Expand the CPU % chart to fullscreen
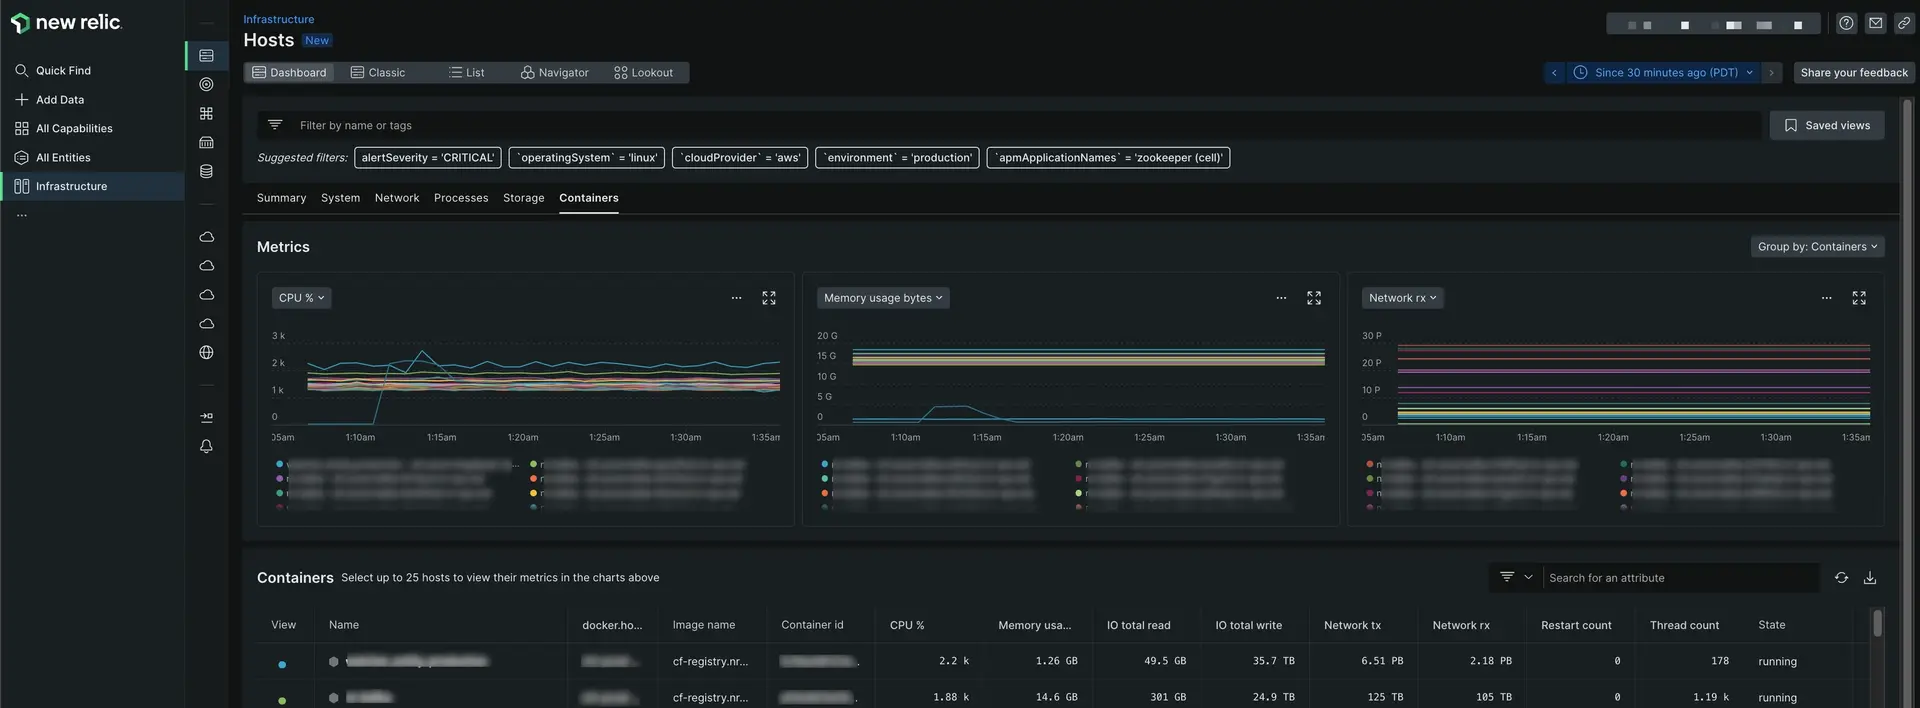The image size is (1920, 708). pos(768,298)
